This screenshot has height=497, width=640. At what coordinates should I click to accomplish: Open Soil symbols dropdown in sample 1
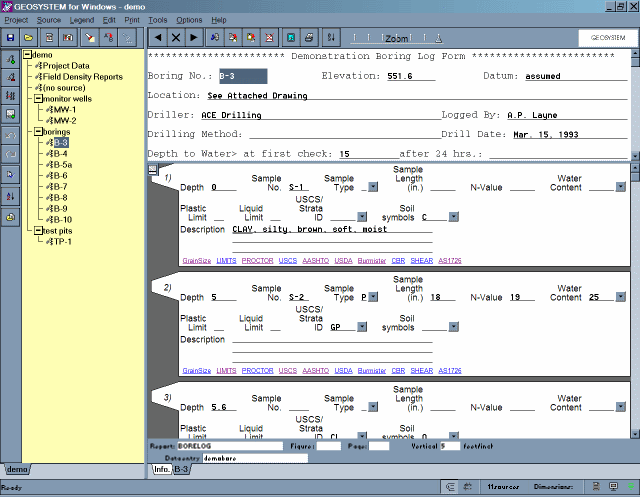(453, 216)
